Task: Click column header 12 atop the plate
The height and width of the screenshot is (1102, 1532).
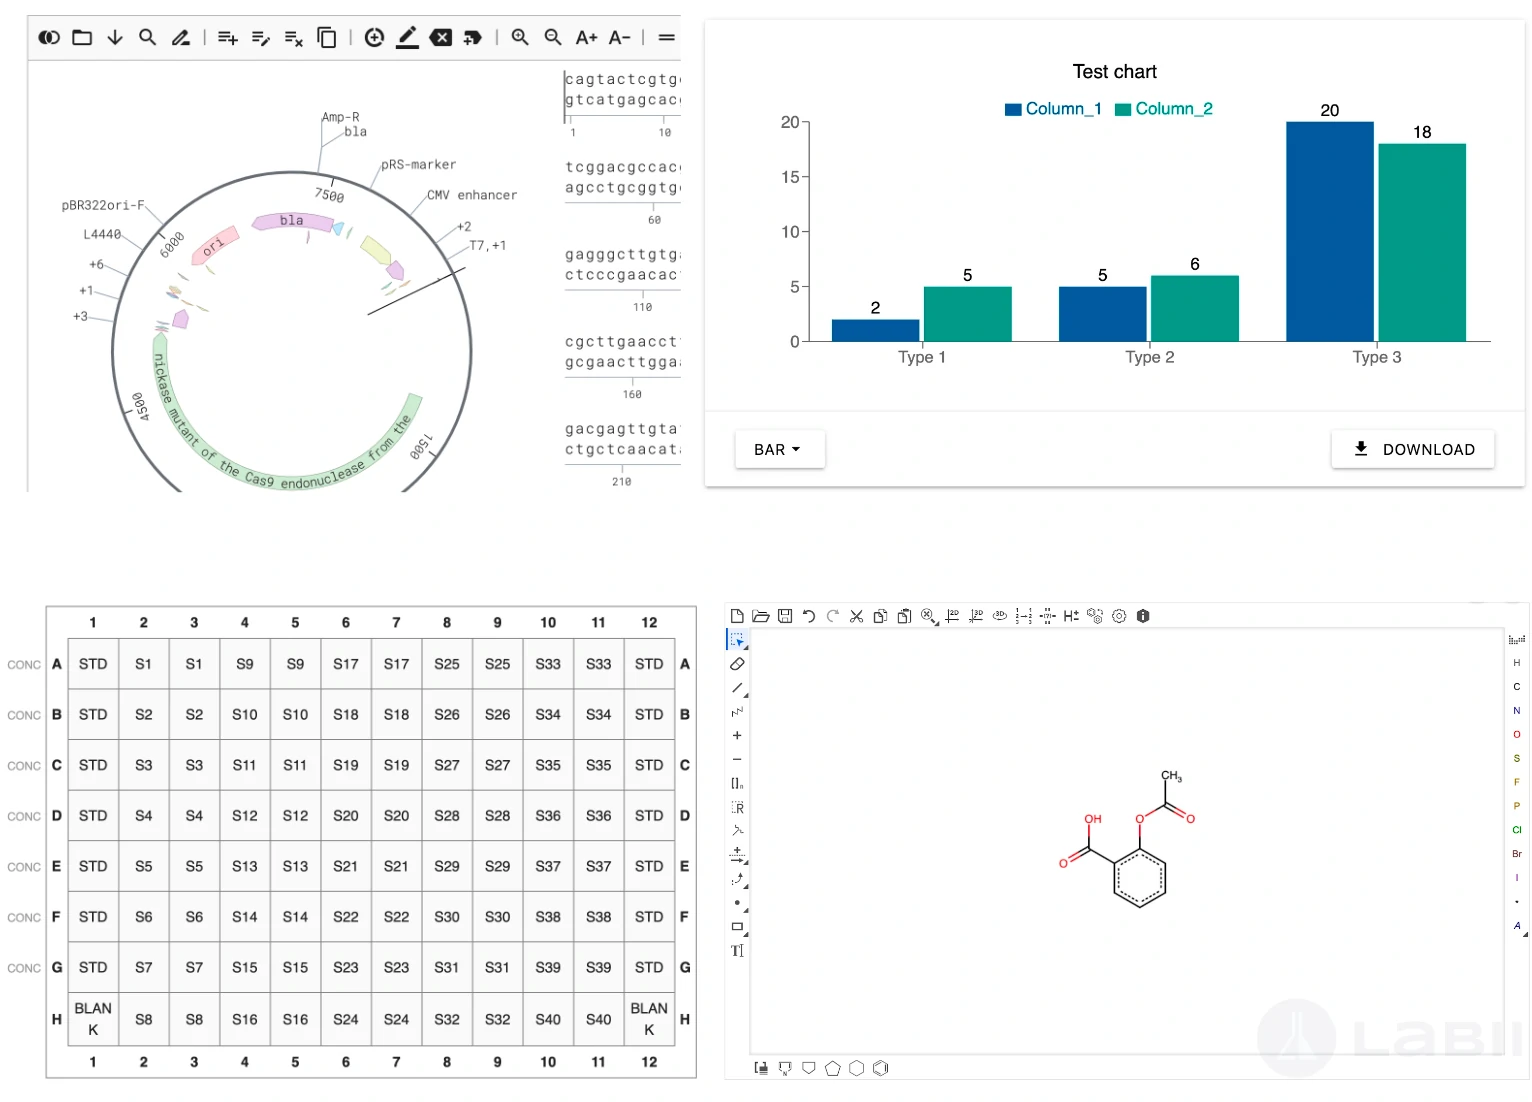Action: point(649,622)
